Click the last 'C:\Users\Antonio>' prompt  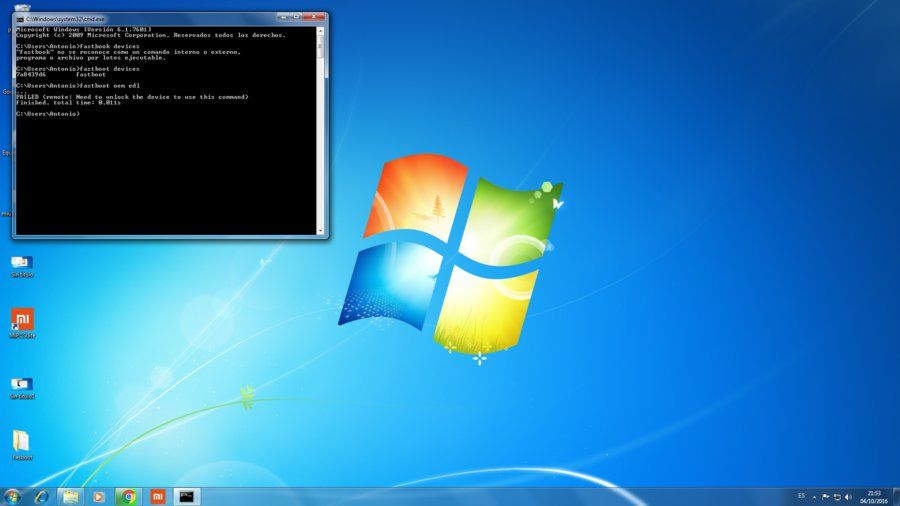pyautogui.click(x=48, y=114)
